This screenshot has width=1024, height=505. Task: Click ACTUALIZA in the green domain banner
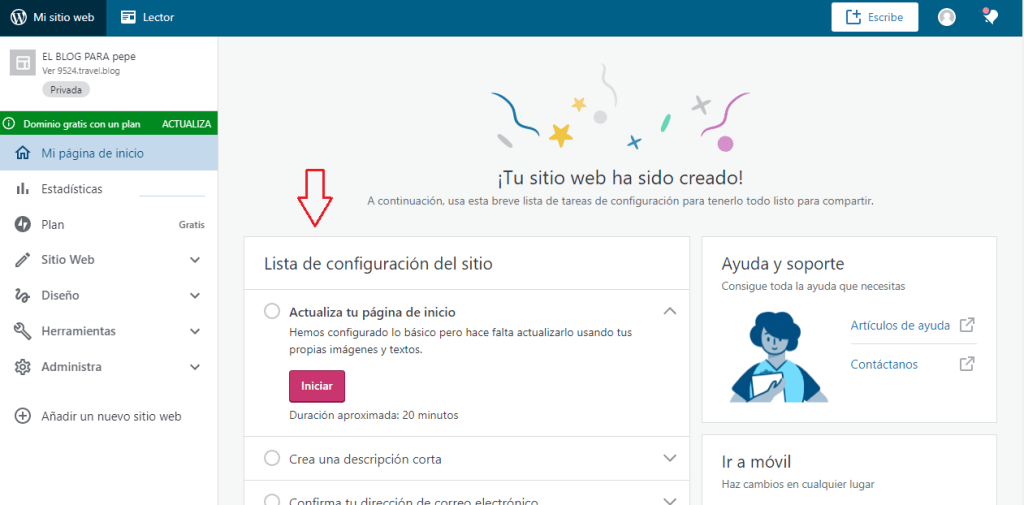tap(186, 124)
